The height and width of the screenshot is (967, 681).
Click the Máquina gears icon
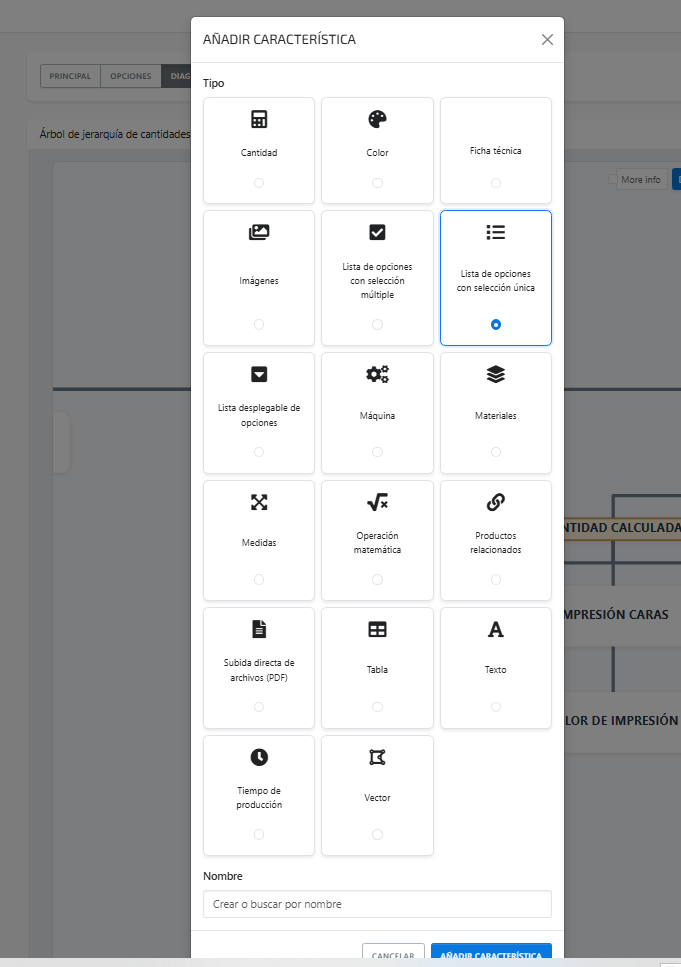pos(378,374)
